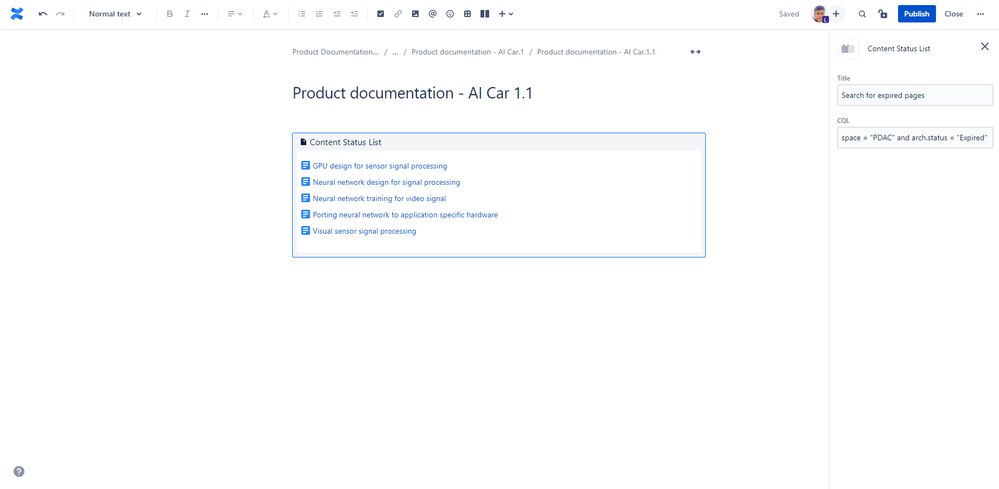Open breadcrumb Product documentation - AI Car.1
999x489 pixels.
[x=468, y=52]
